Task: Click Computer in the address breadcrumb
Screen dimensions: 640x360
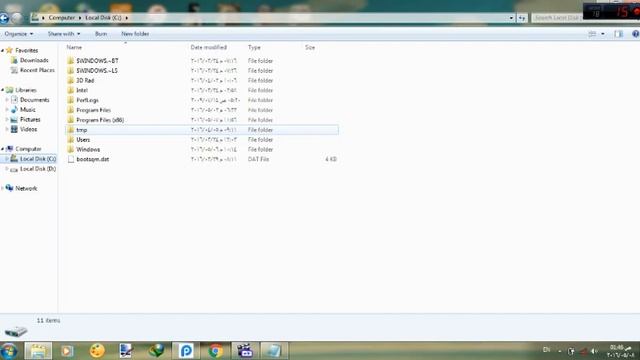Action: click(x=62, y=18)
